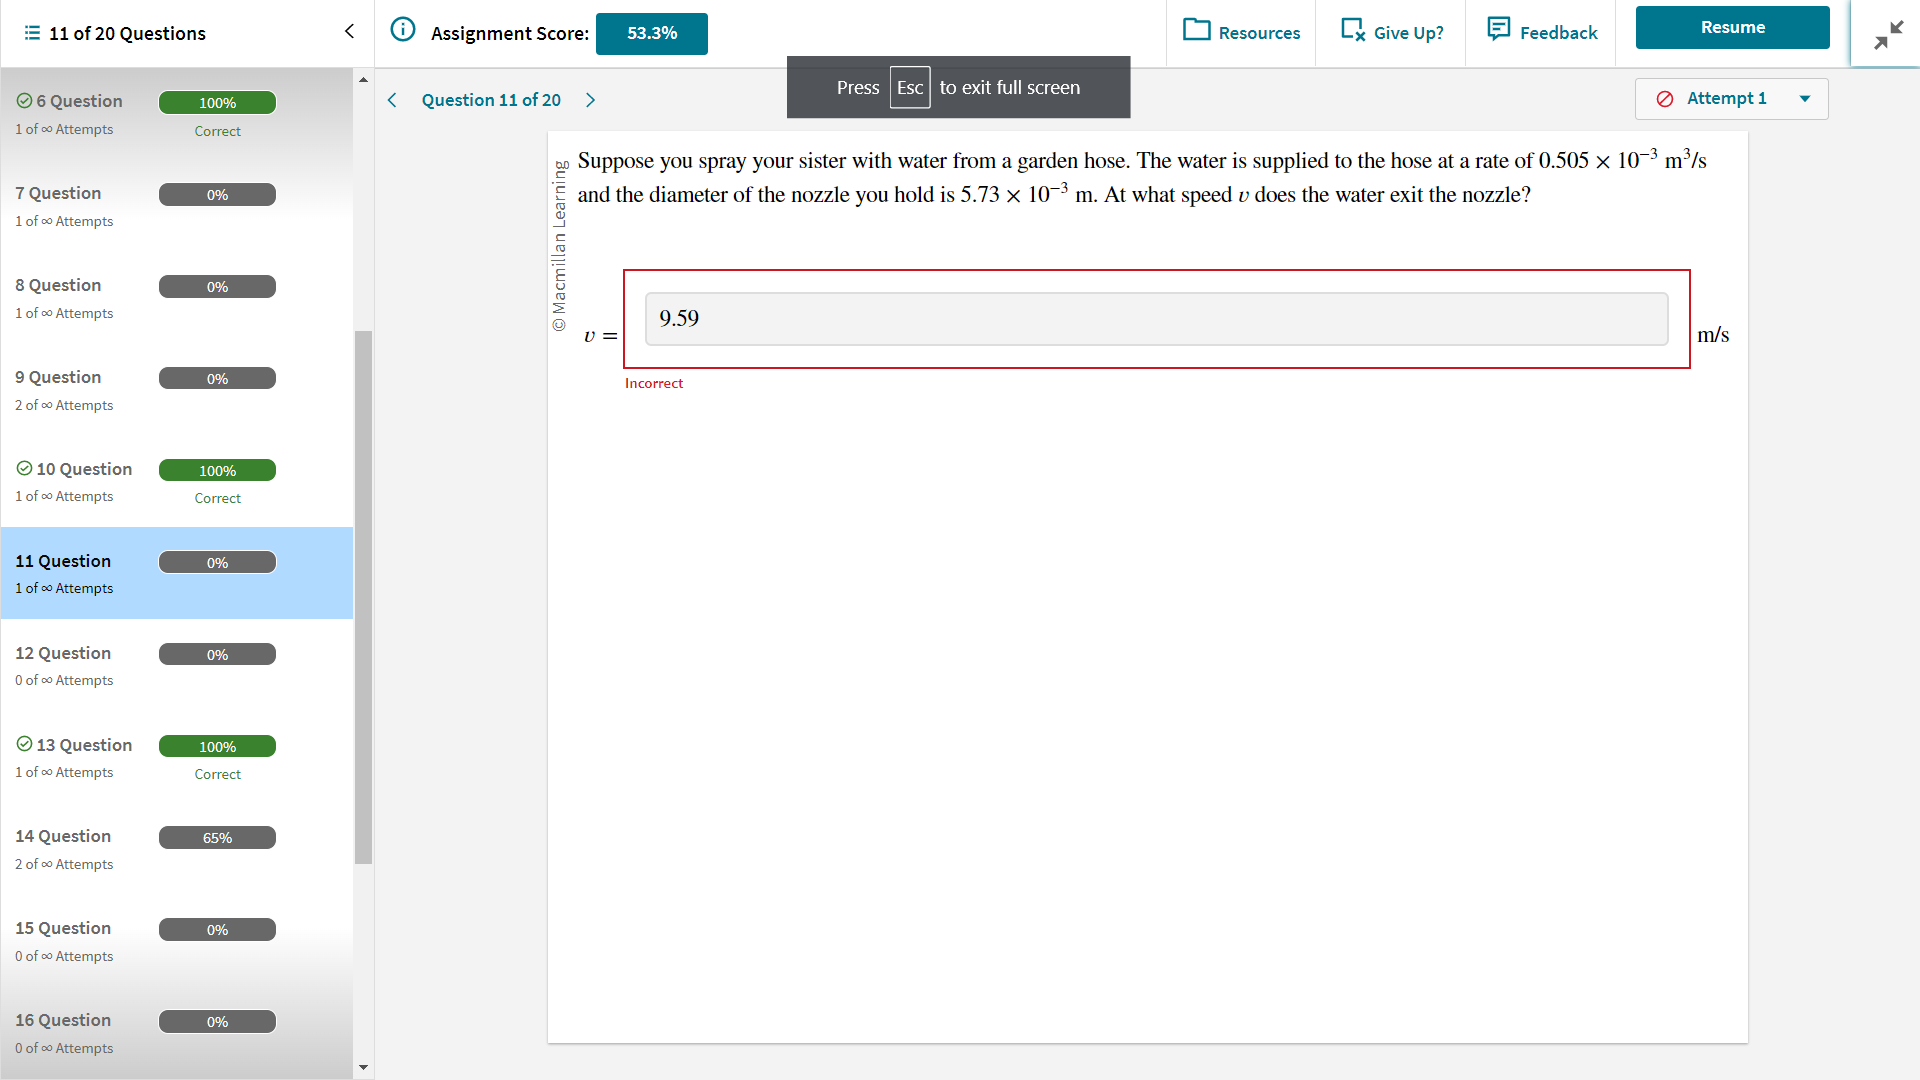Click the velocity answer input field

tap(1155, 319)
